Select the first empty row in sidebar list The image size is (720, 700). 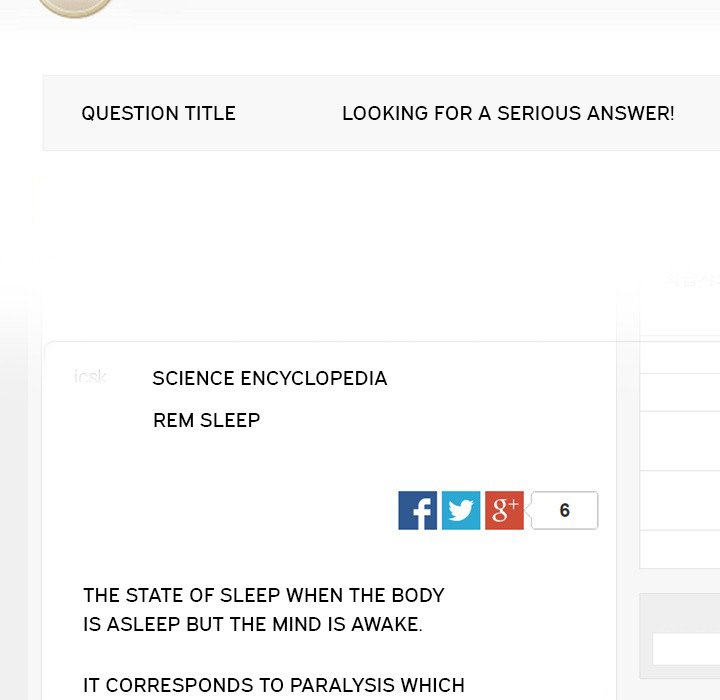point(680,355)
